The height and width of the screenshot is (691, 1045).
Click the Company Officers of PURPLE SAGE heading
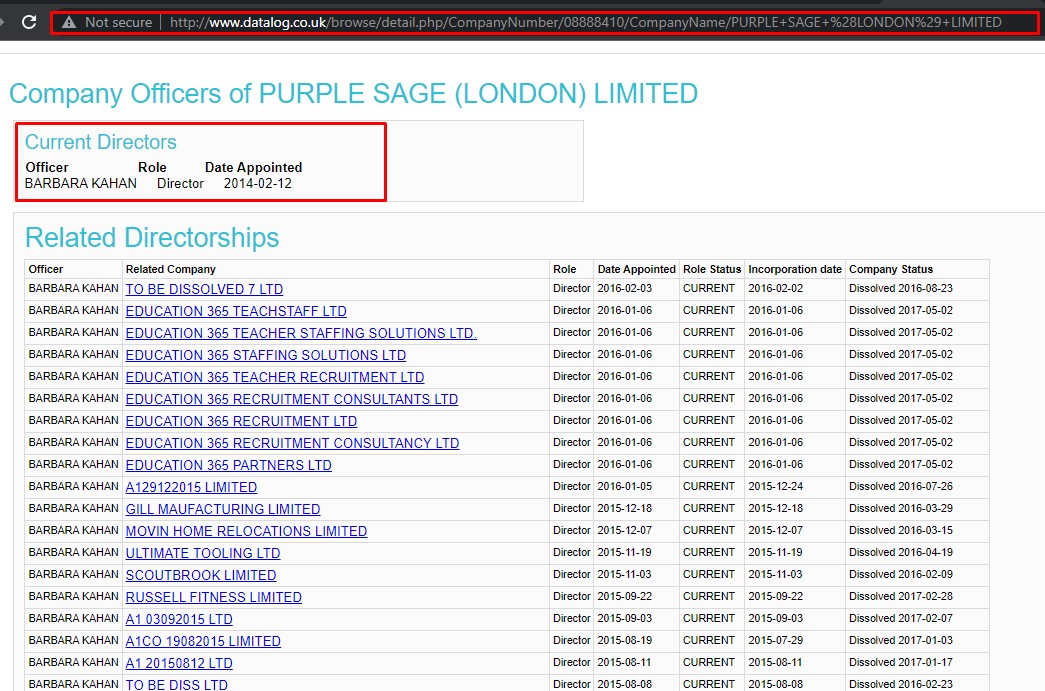click(353, 94)
